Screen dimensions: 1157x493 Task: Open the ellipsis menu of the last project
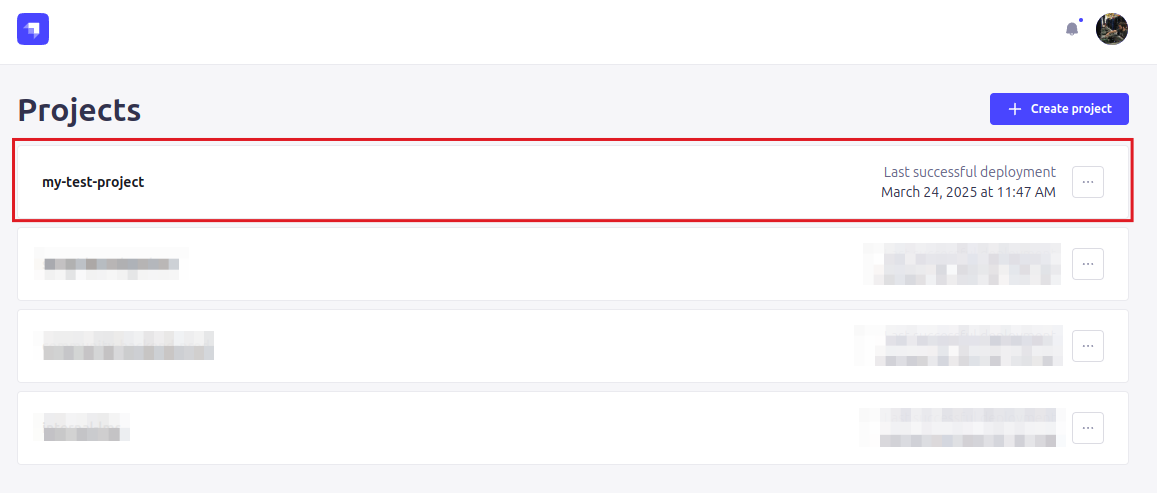tap(1088, 428)
